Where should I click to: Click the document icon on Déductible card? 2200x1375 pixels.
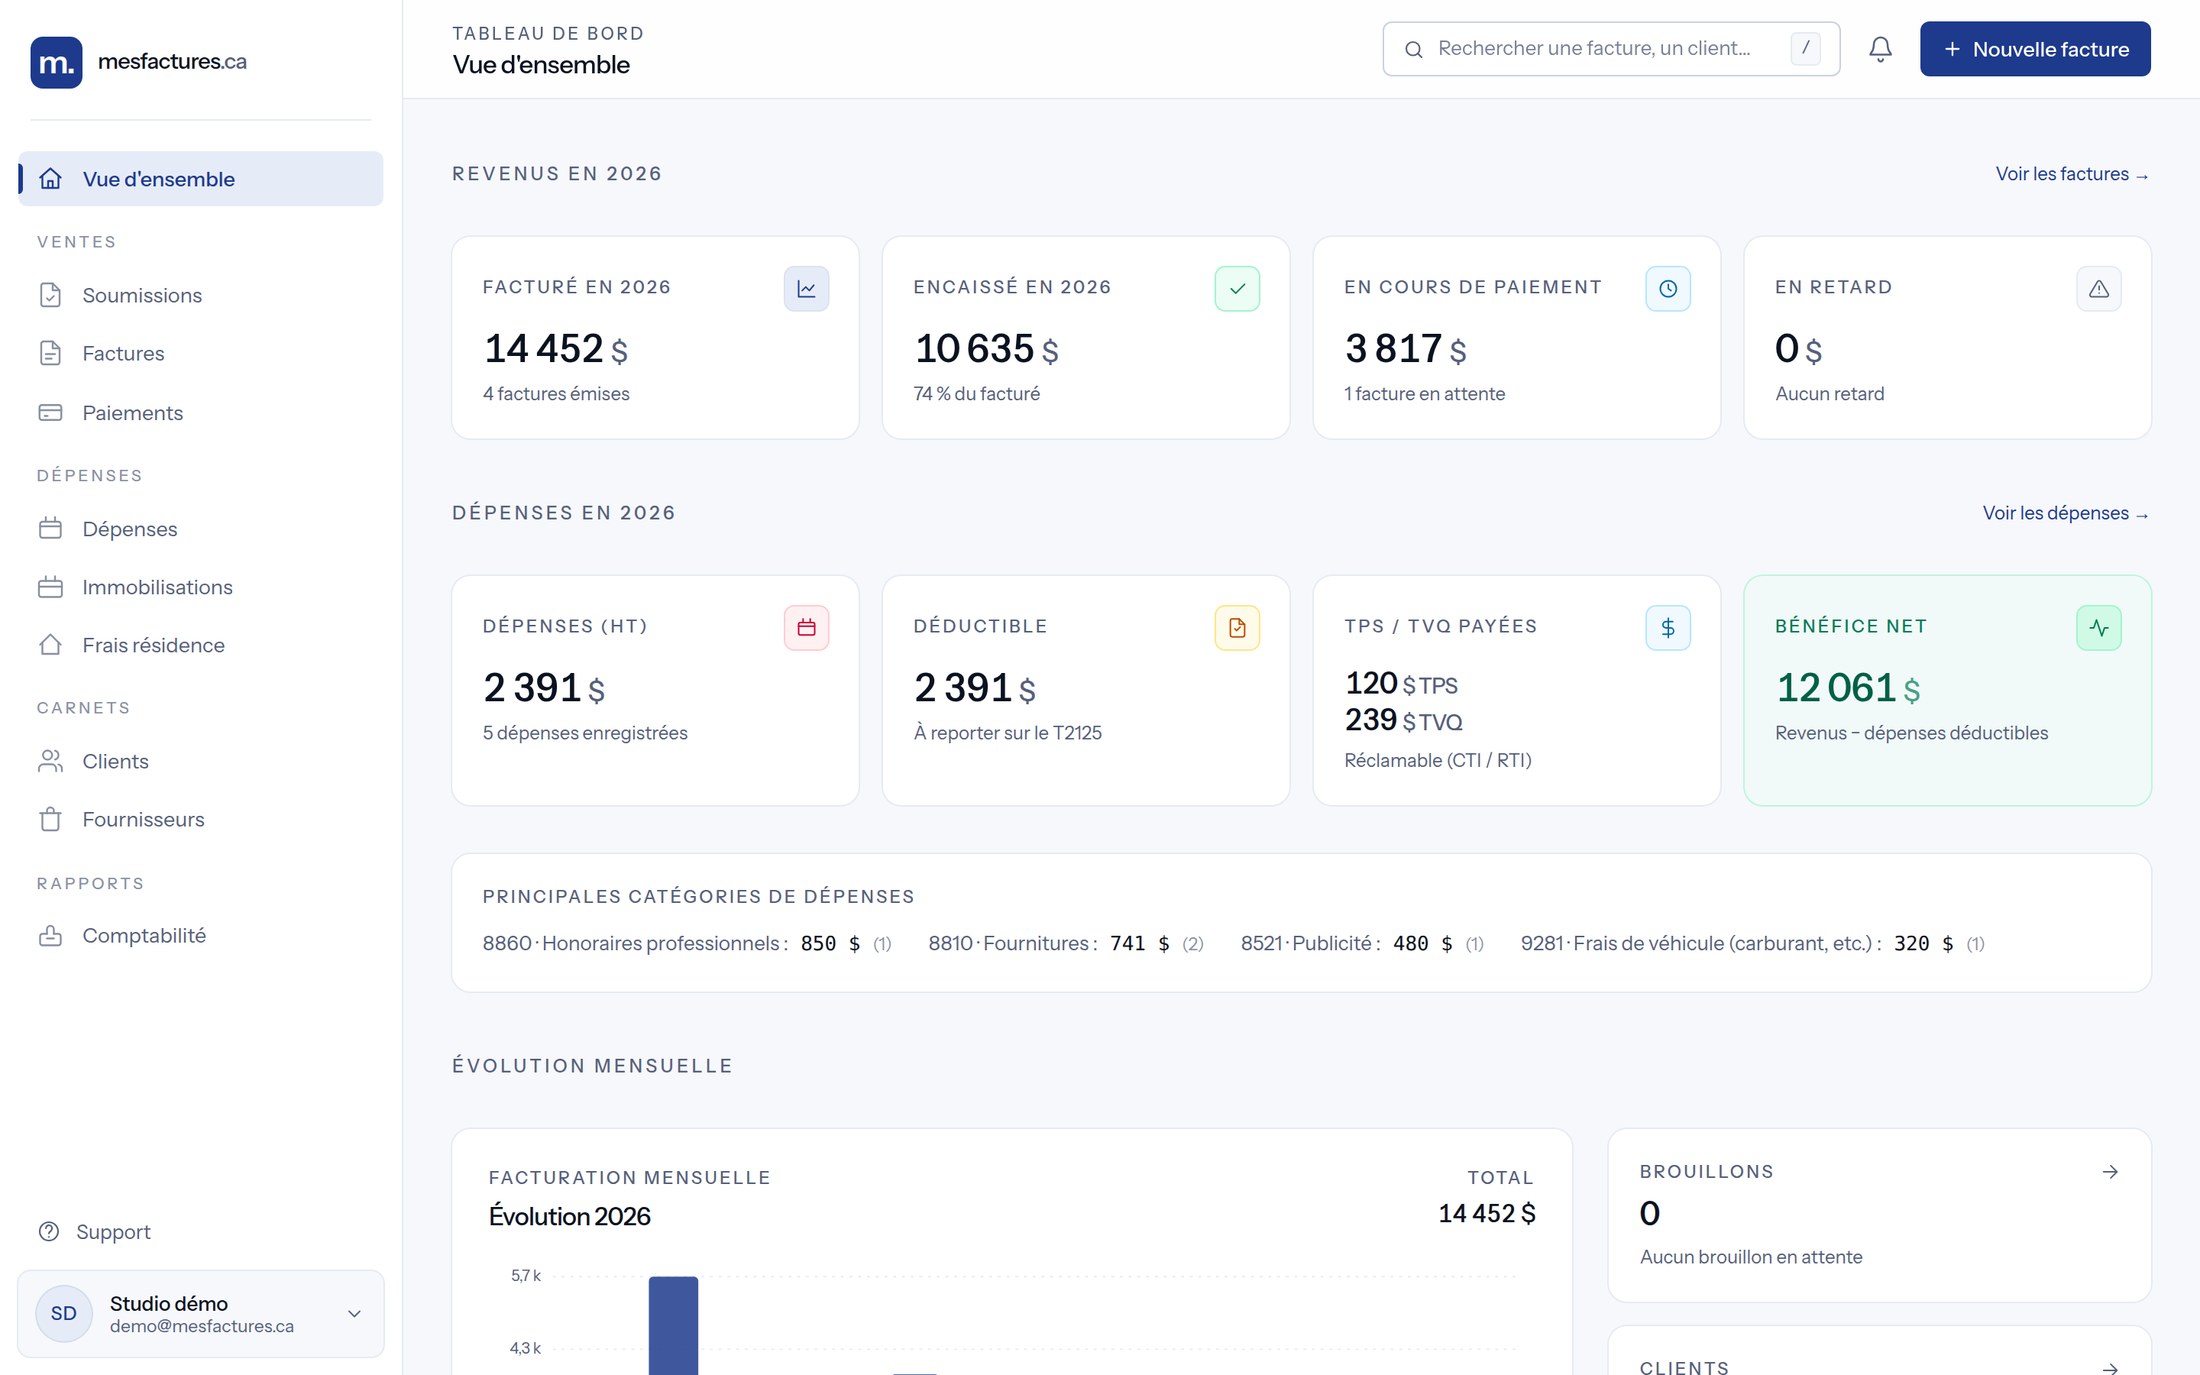(x=1237, y=628)
